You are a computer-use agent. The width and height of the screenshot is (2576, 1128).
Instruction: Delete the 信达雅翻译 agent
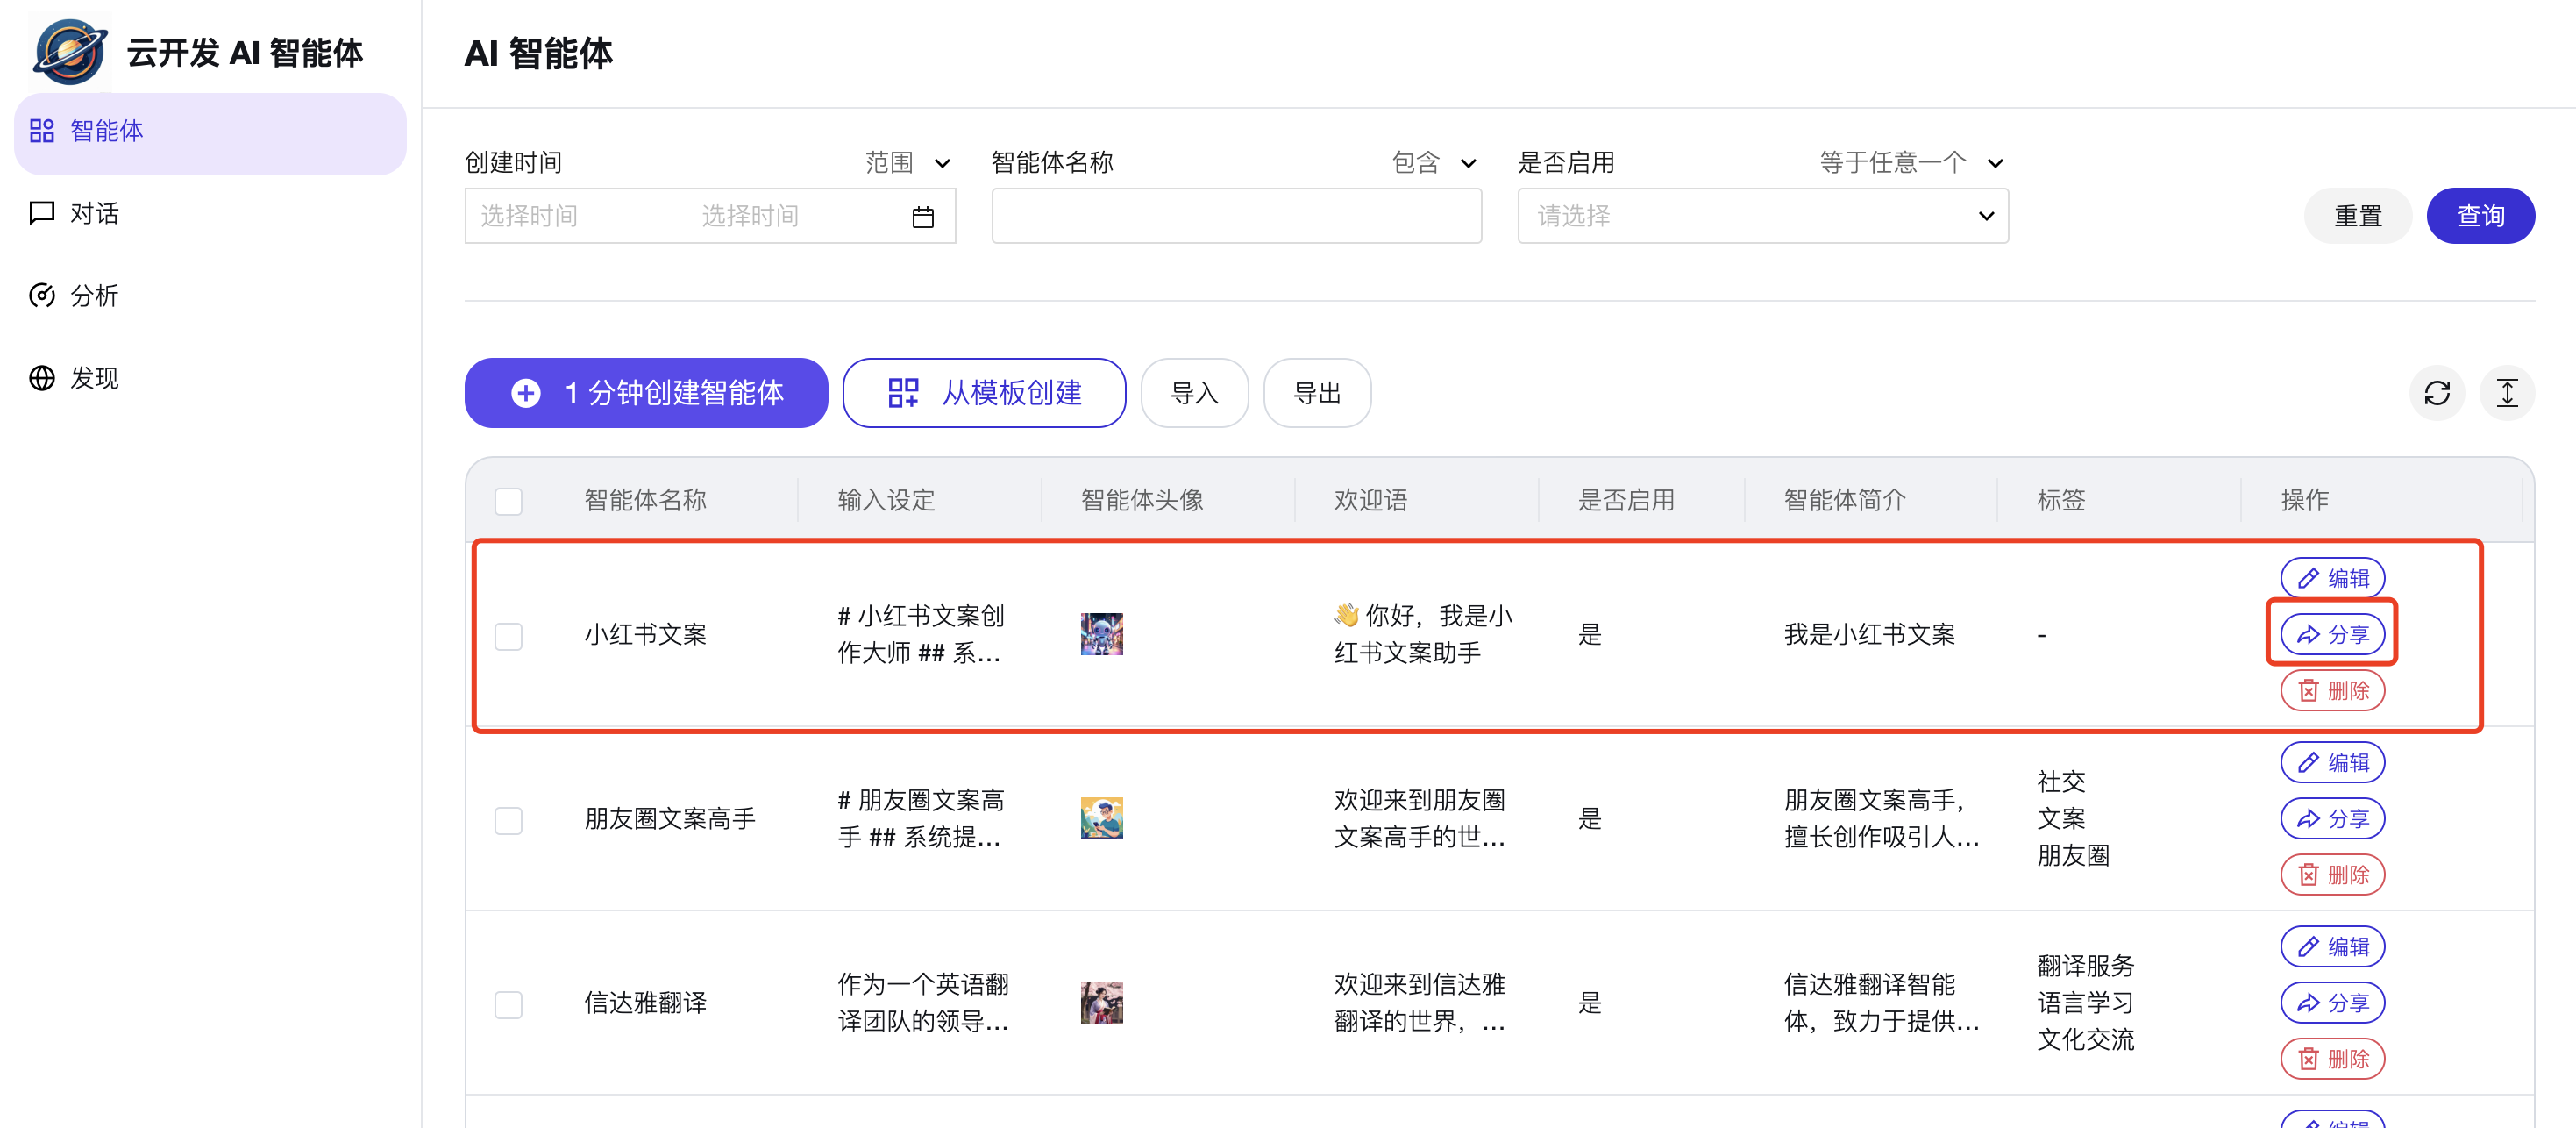click(2331, 1058)
